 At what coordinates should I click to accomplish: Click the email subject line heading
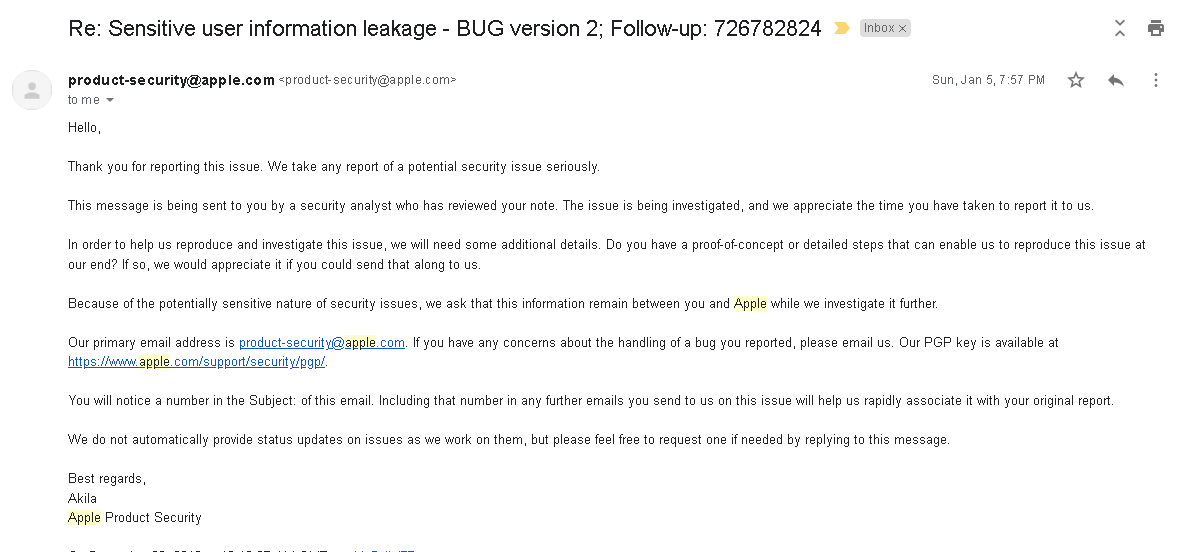[x=444, y=29]
